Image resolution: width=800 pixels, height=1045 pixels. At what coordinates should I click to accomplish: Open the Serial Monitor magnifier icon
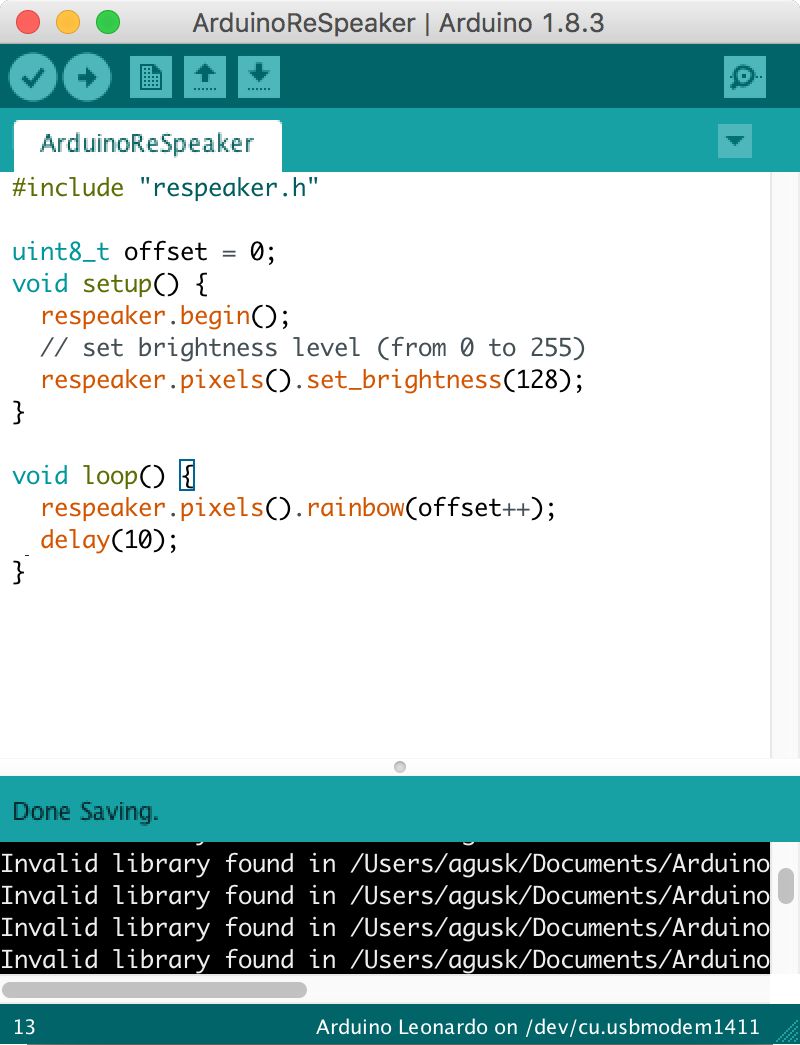pos(745,77)
